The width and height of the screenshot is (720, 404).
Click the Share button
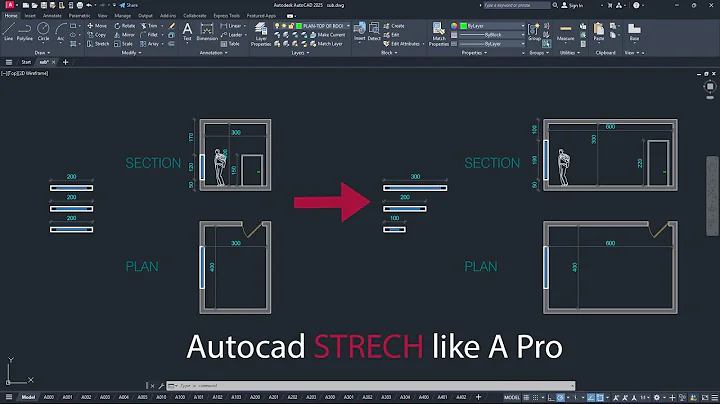pyautogui.click(x=129, y=5)
